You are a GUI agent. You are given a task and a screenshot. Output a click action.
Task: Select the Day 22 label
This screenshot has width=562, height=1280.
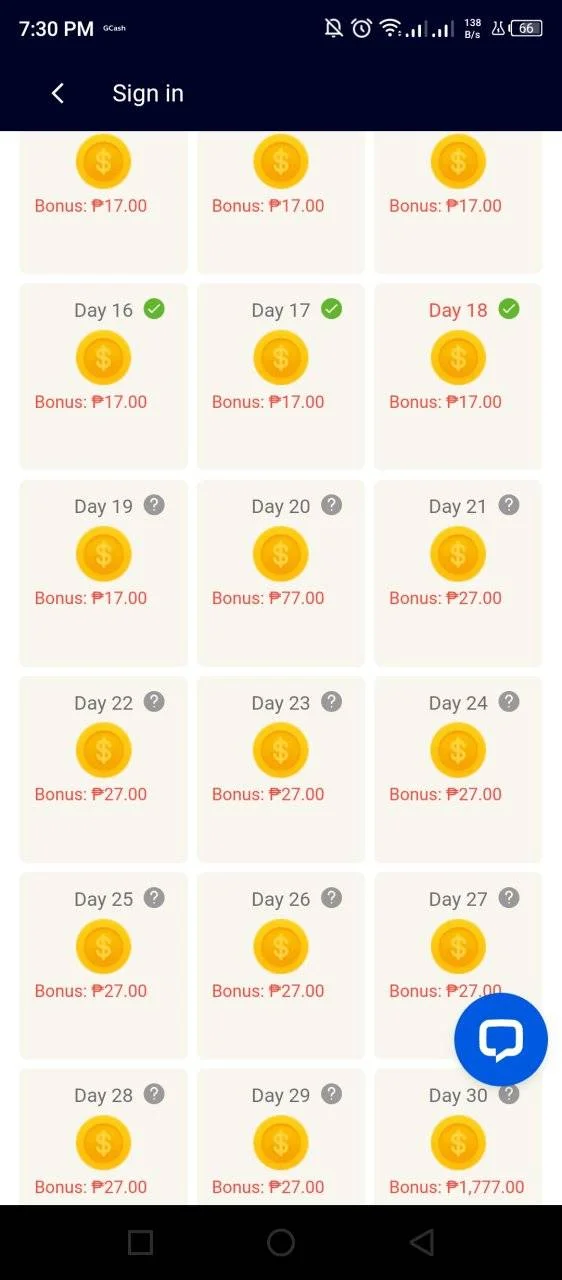[x=103, y=703]
